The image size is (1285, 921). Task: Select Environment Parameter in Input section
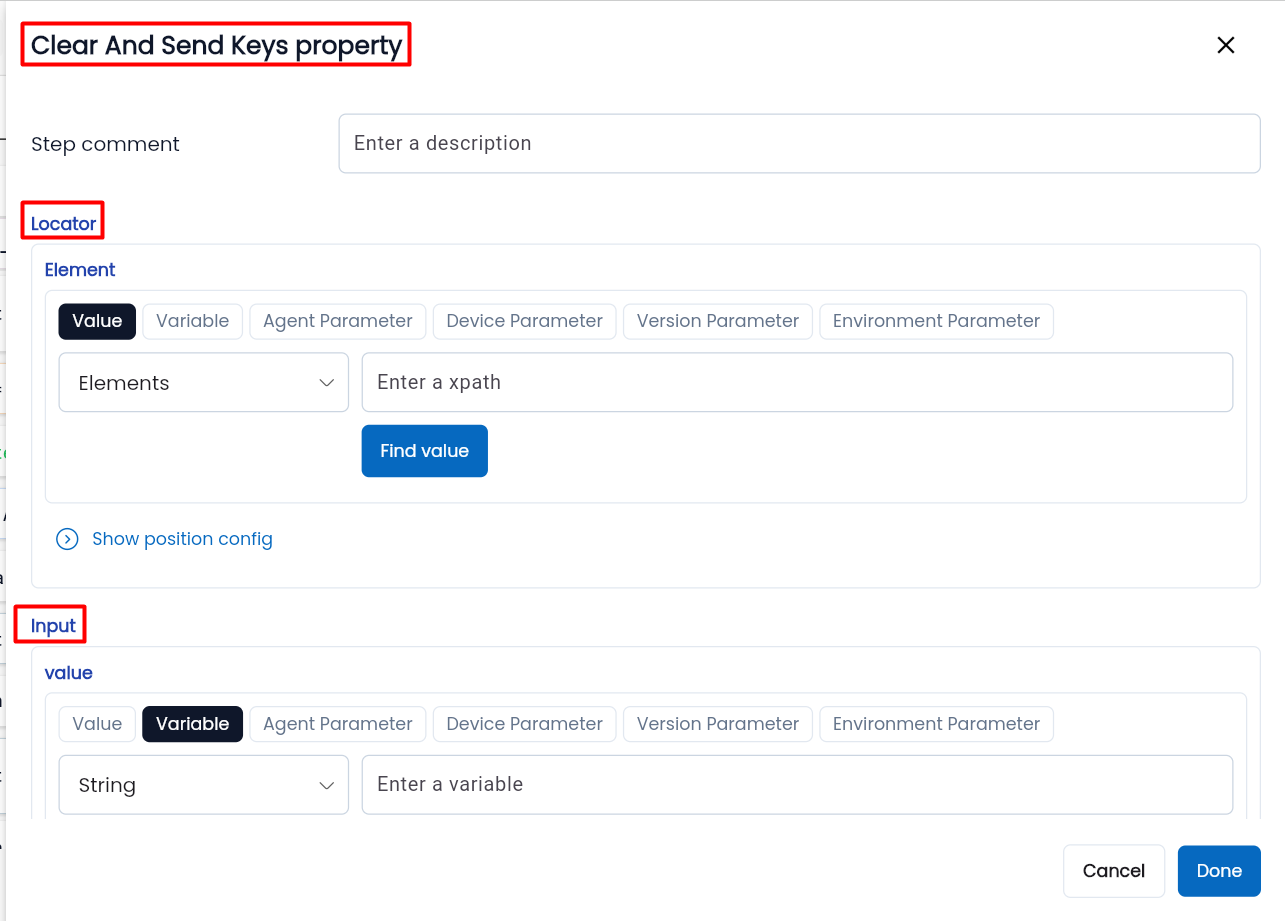[x=936, y=724]
